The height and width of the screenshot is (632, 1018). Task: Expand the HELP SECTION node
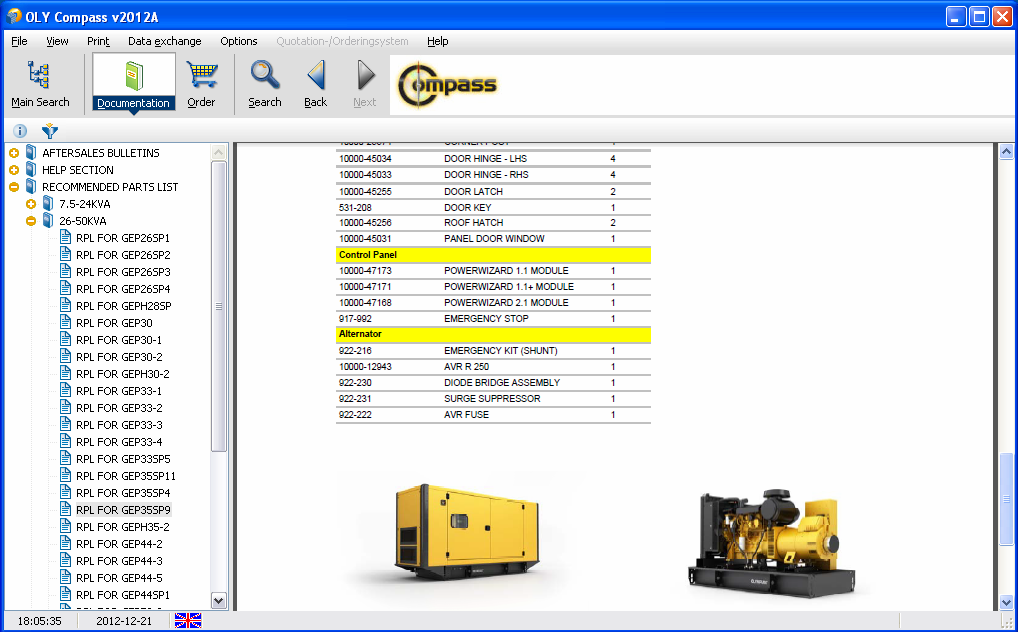coord(14,170)
